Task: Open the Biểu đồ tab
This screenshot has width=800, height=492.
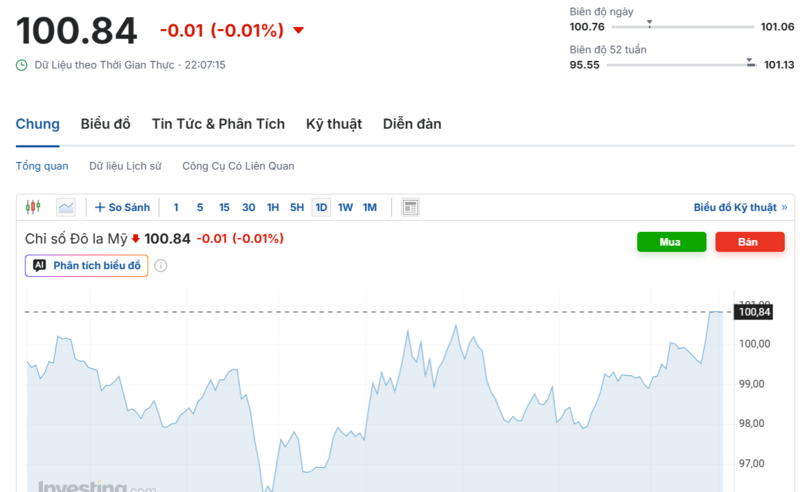Action: pyautogui.click(x=106, y=124)
